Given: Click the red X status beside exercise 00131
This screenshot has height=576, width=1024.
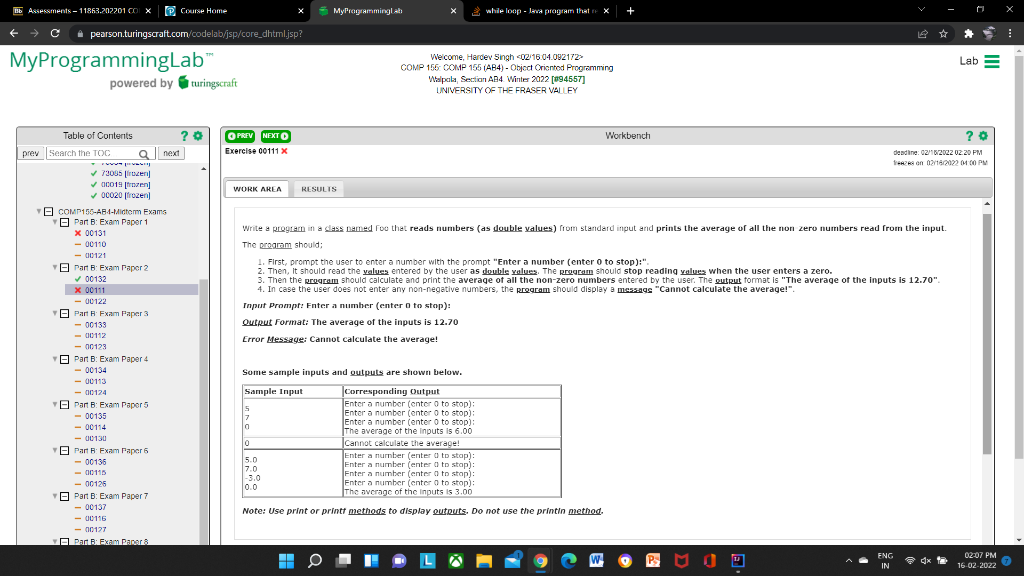Looking at the screenshot, I should [79, 232].
